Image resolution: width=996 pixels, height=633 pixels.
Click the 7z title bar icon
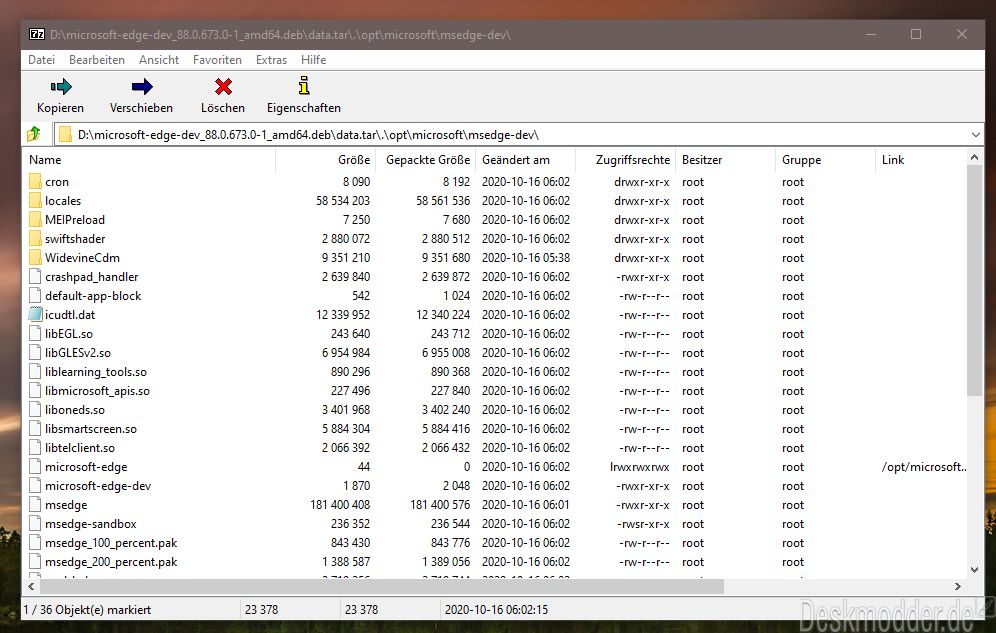(x=37, y=34)
